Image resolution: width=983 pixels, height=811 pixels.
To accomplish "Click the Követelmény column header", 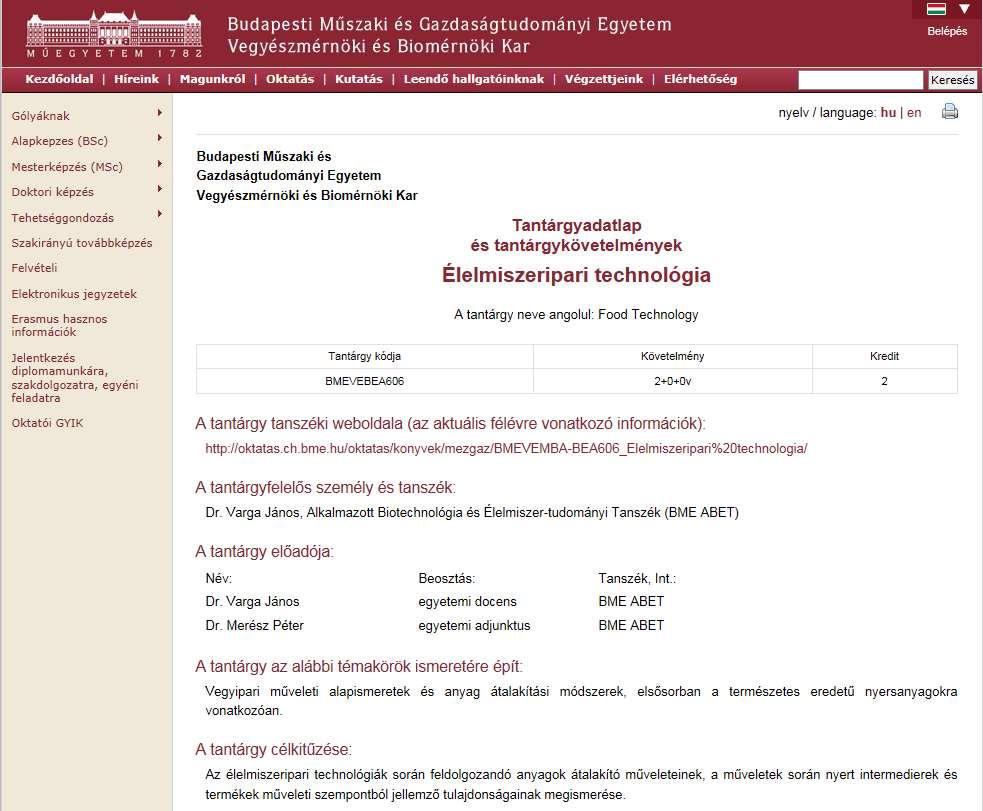I will click(x=673, y=356).
